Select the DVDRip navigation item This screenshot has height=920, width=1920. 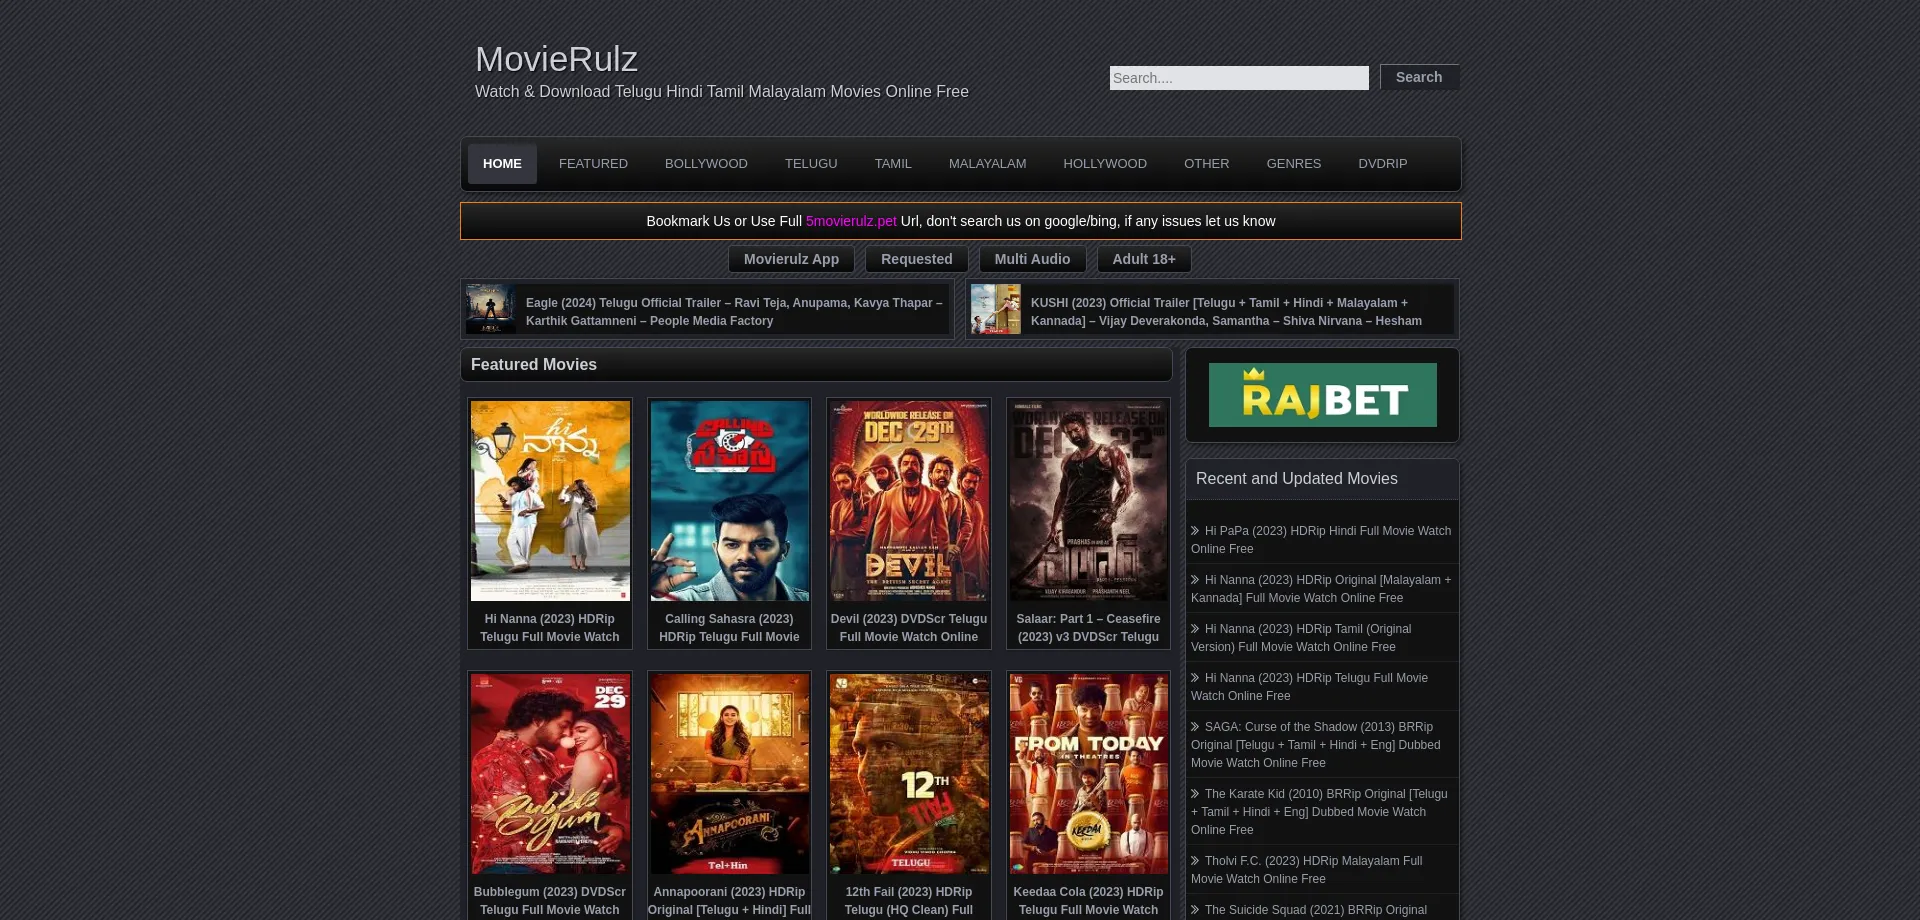[1382, 164]
